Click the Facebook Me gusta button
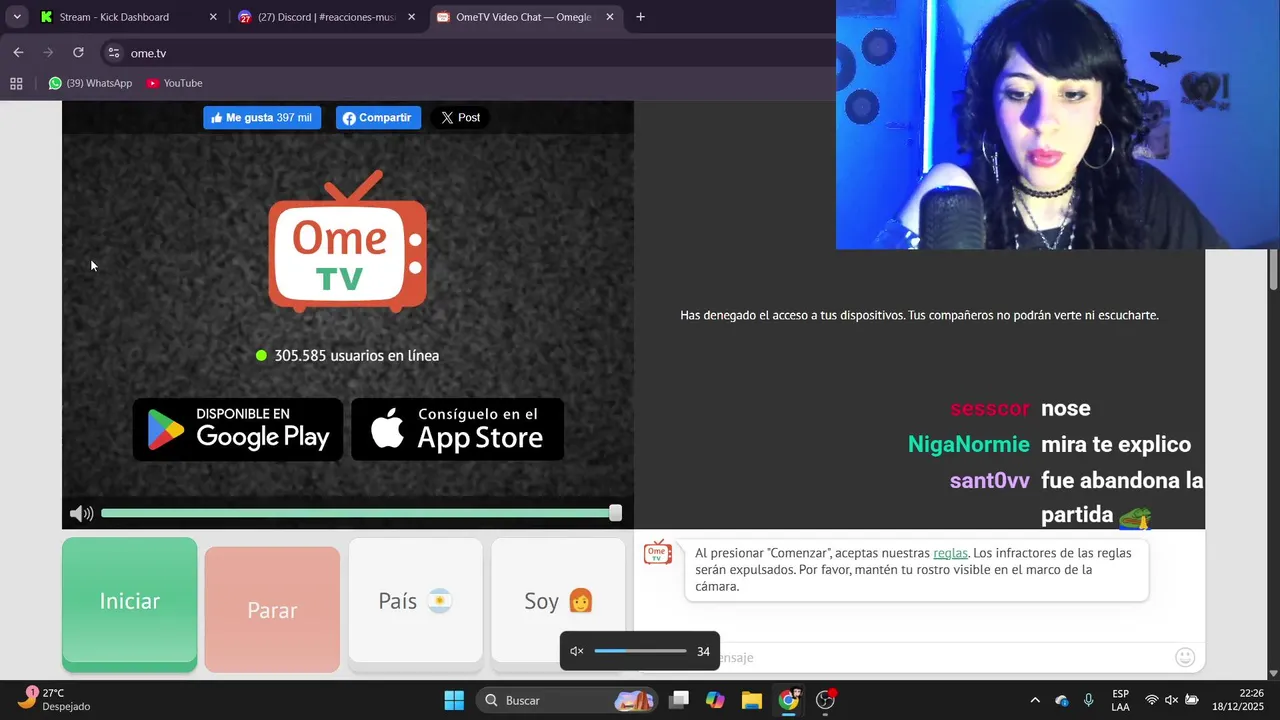1280x720 pixels. [x=262, y=118]
